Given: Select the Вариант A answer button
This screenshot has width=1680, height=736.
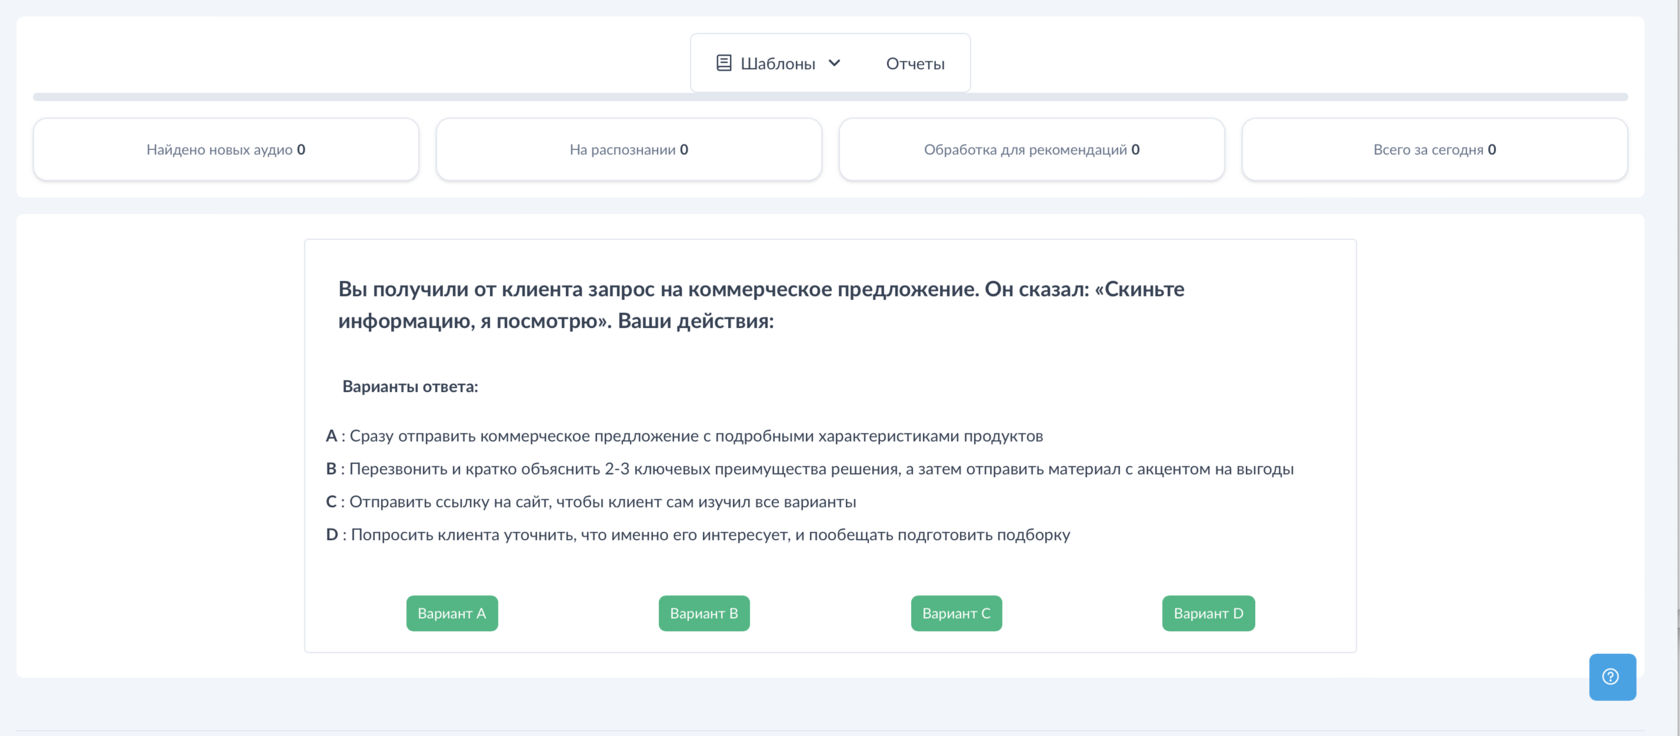Looking at the screenshot, I should (452, 613).
